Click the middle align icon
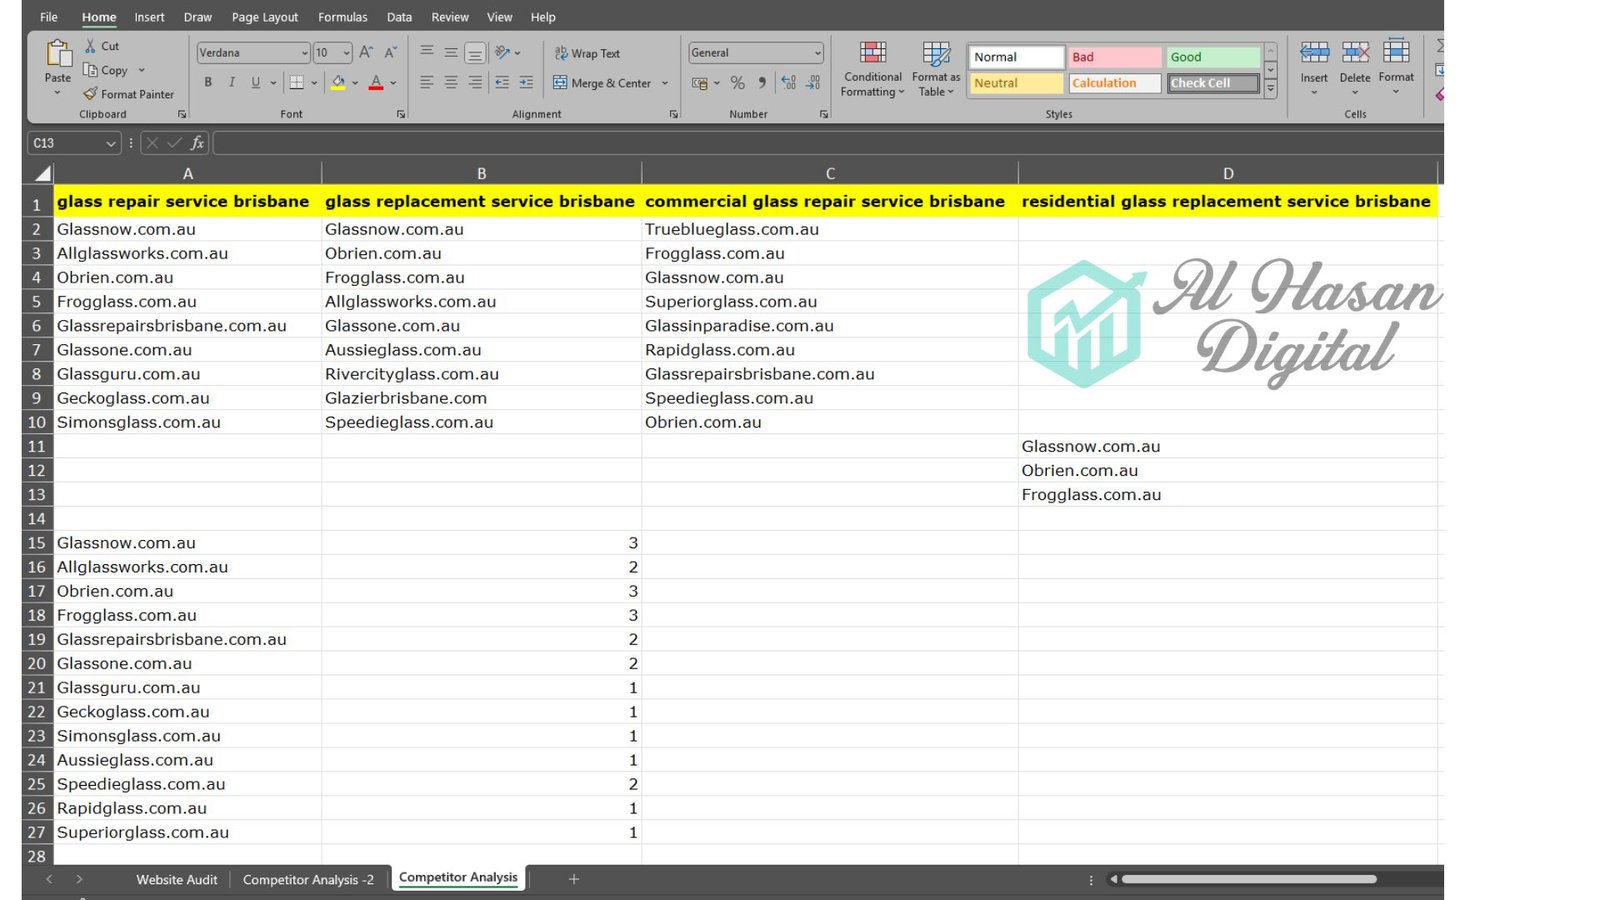Image resolution: width=1600 pixels, height=900 pixels. (451, 52)
